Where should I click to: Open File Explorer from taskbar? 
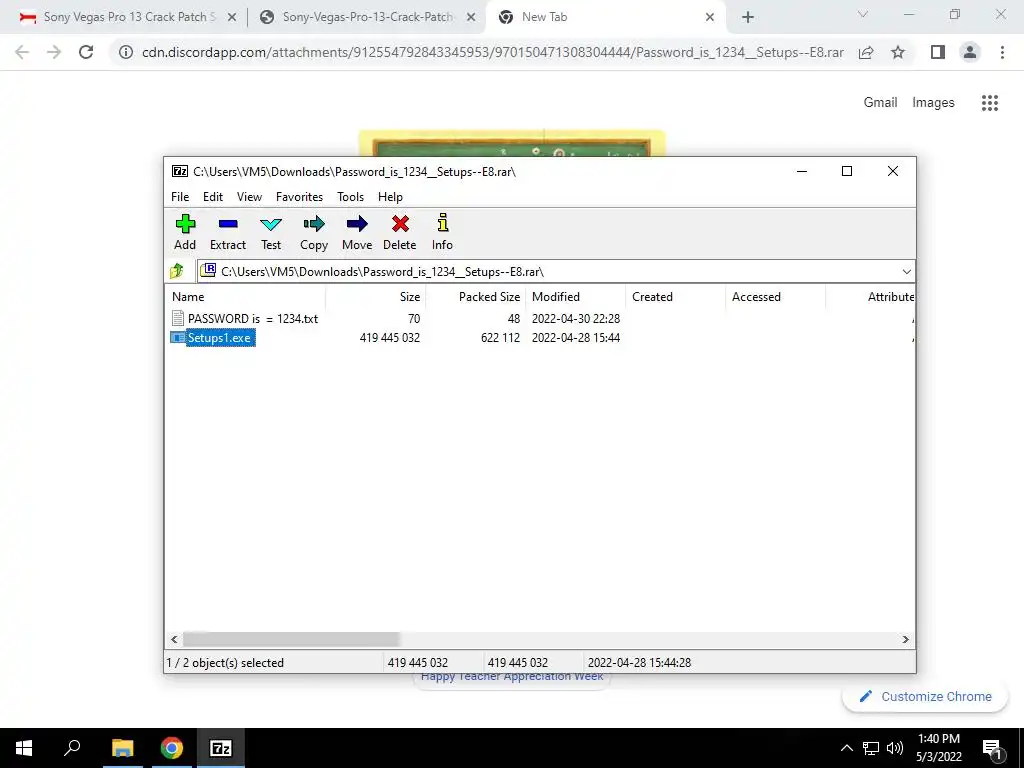click(x=122, y=748)
